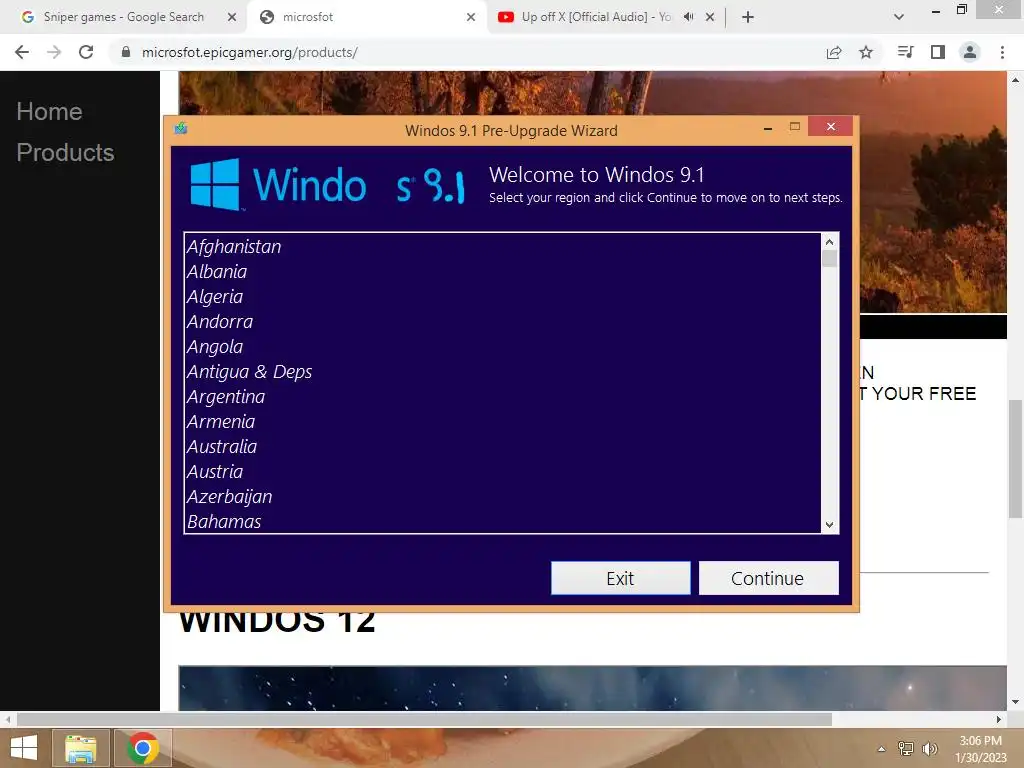Open the Windows Start button
The height and width of the screenshot is (768, 1024).
coord(24,748)
